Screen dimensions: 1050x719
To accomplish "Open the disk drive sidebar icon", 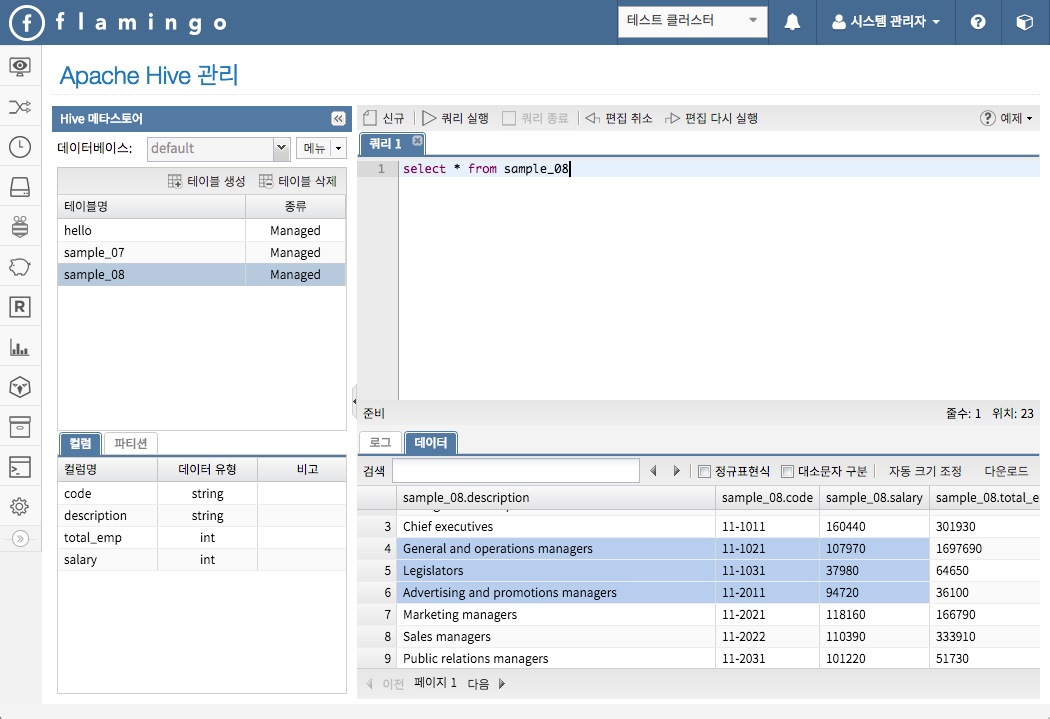I will (20, 187).
